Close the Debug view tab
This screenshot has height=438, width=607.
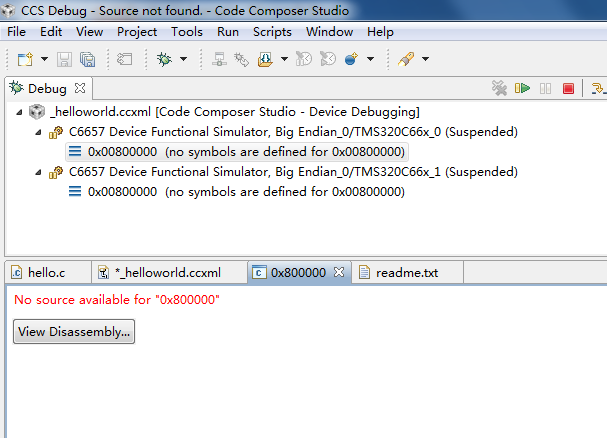point(80,88)
